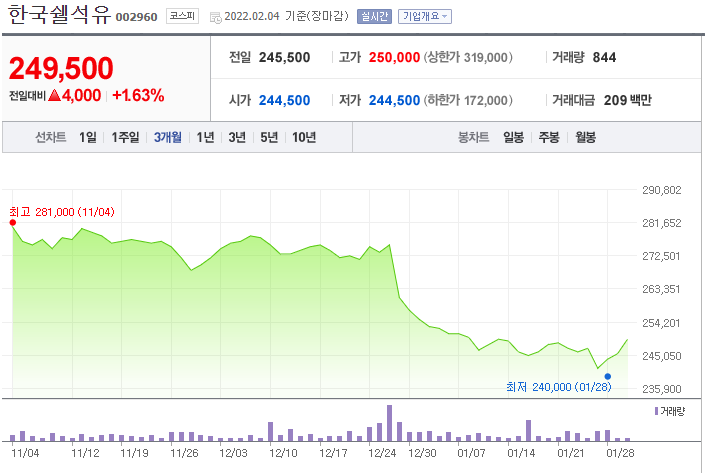Click the 290,802 price axis label
Viewport: 705px width, 473px height.
(661, 190)
